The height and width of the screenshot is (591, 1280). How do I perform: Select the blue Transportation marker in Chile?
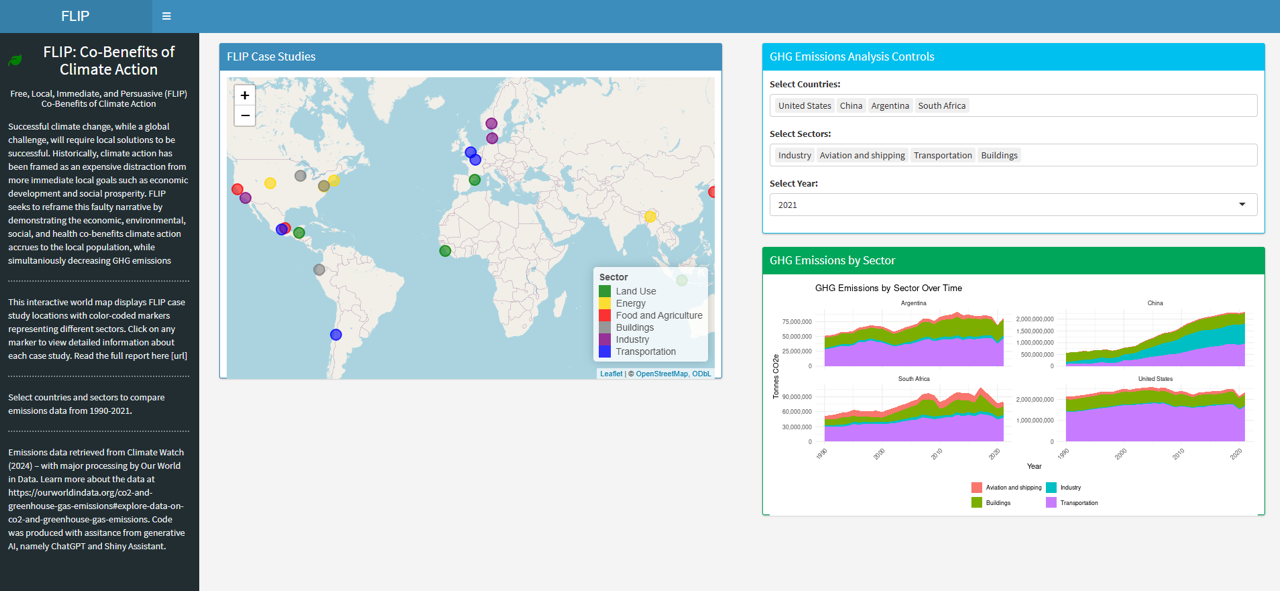coord(336,335)
